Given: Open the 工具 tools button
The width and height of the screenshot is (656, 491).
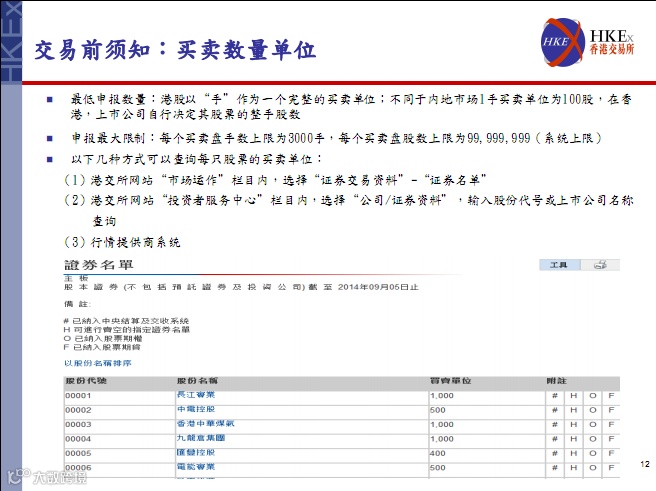Looking at the screenshot, I should [559, 265].
